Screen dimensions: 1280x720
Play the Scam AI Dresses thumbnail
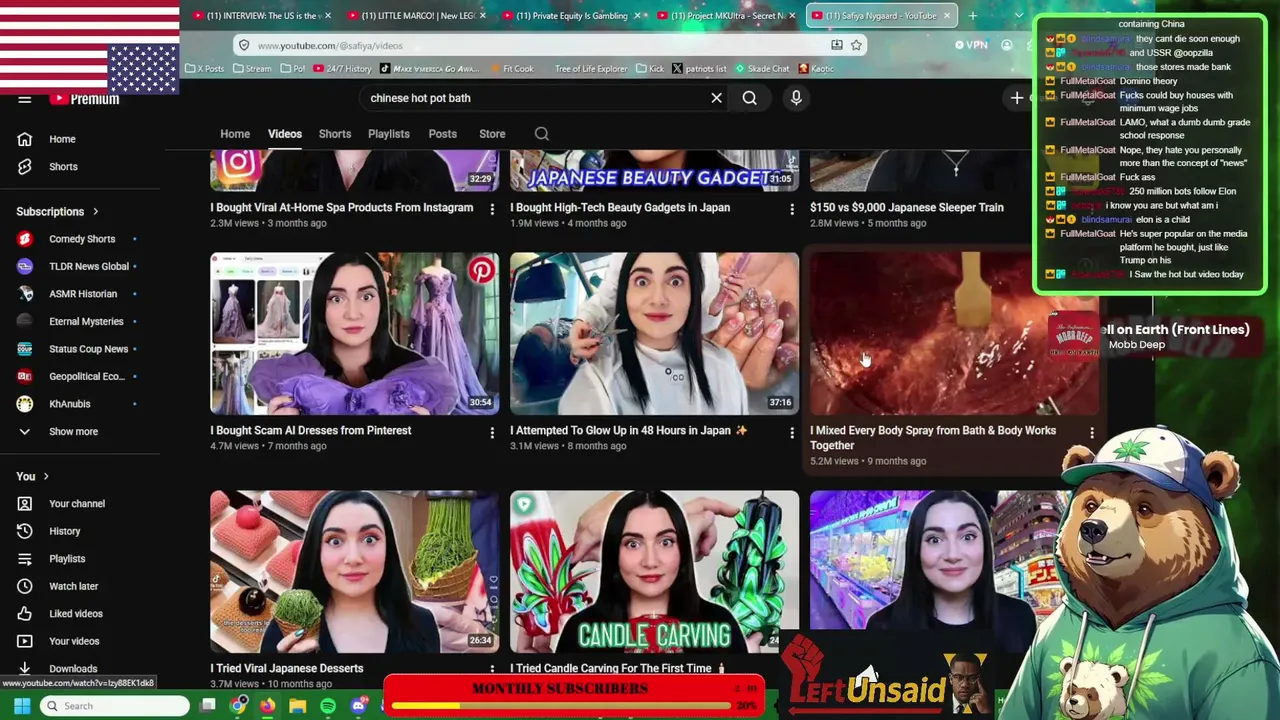354,334
